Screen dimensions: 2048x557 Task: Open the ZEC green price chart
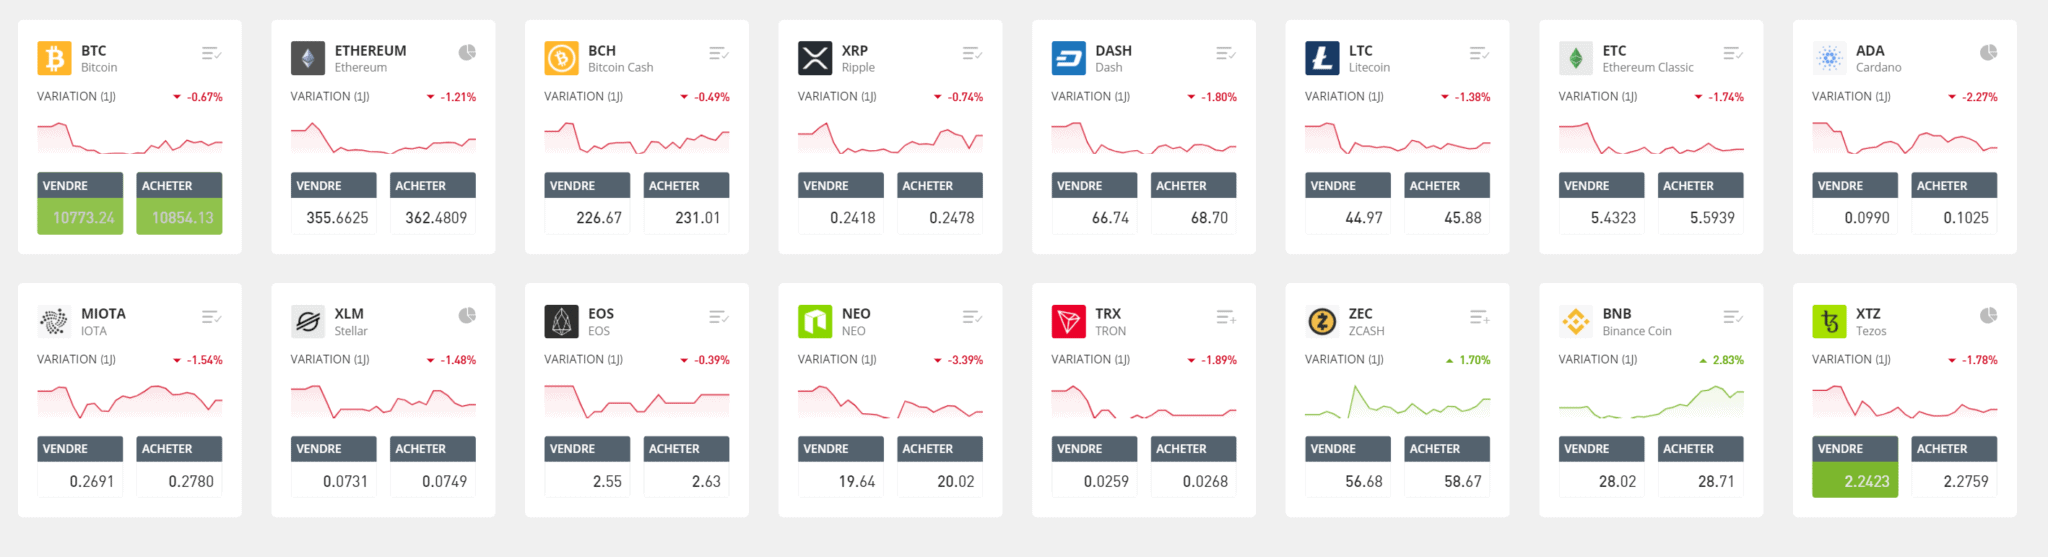[x=1397, y=402]
